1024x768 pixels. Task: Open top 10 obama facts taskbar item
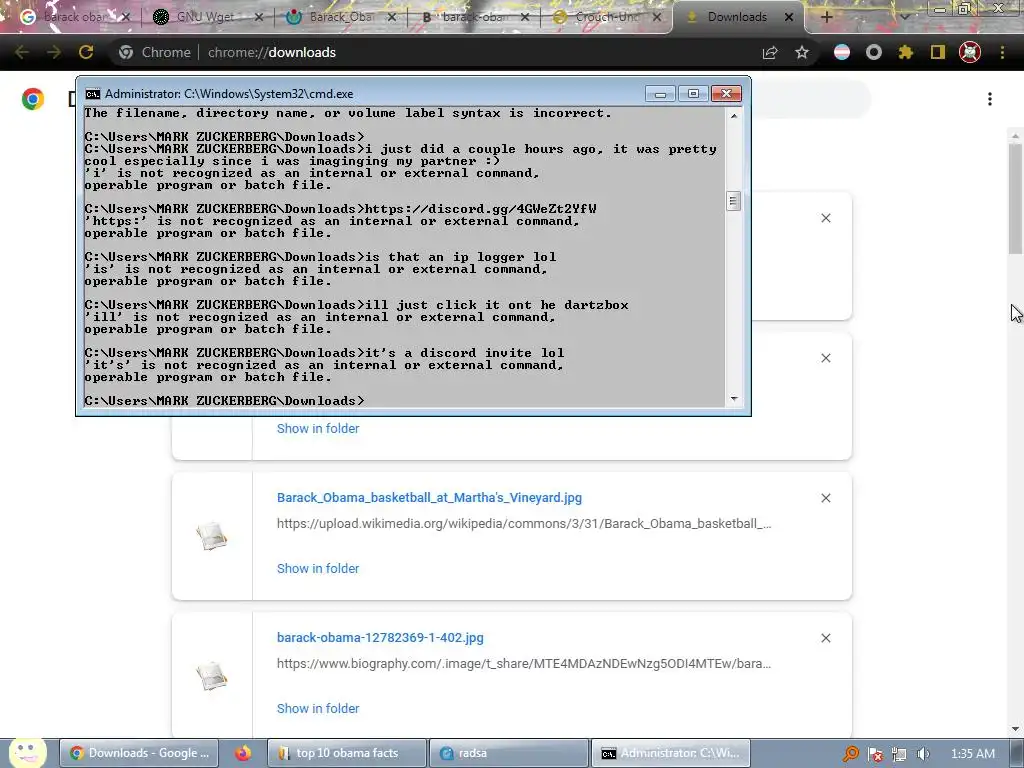pos(347,753)
